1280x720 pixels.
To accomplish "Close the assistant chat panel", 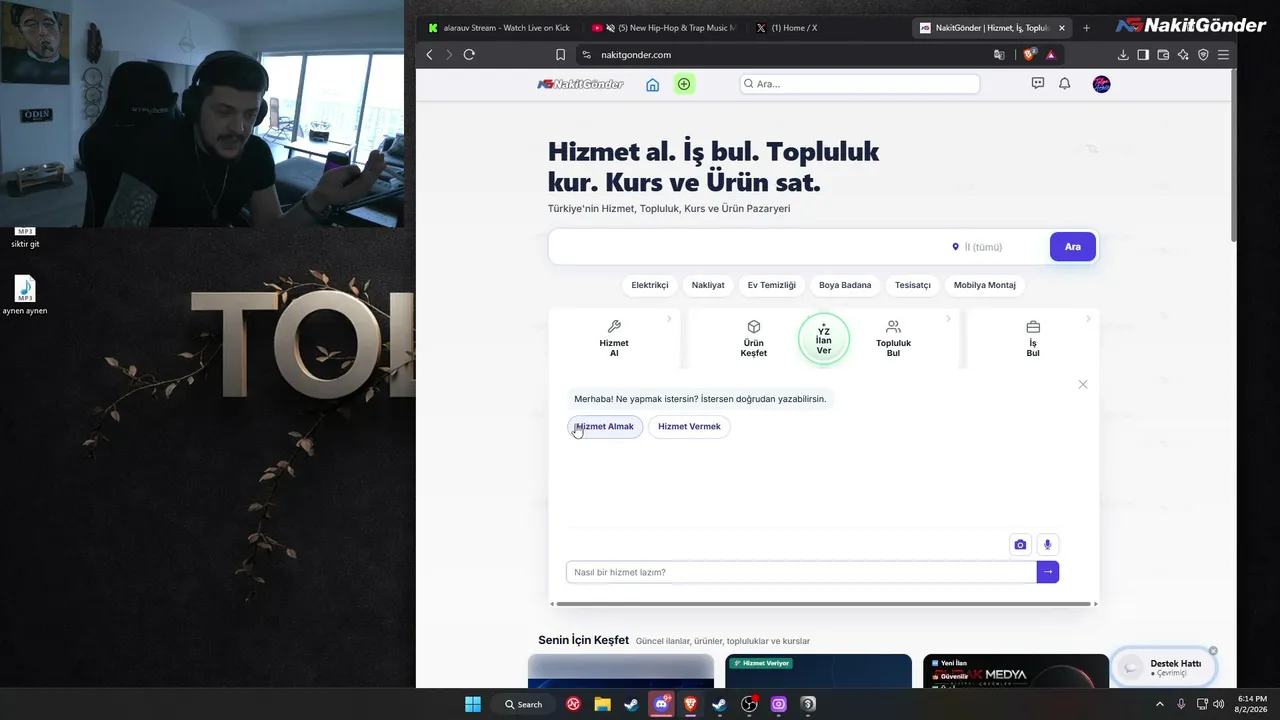I will (x=1083, y=384).
